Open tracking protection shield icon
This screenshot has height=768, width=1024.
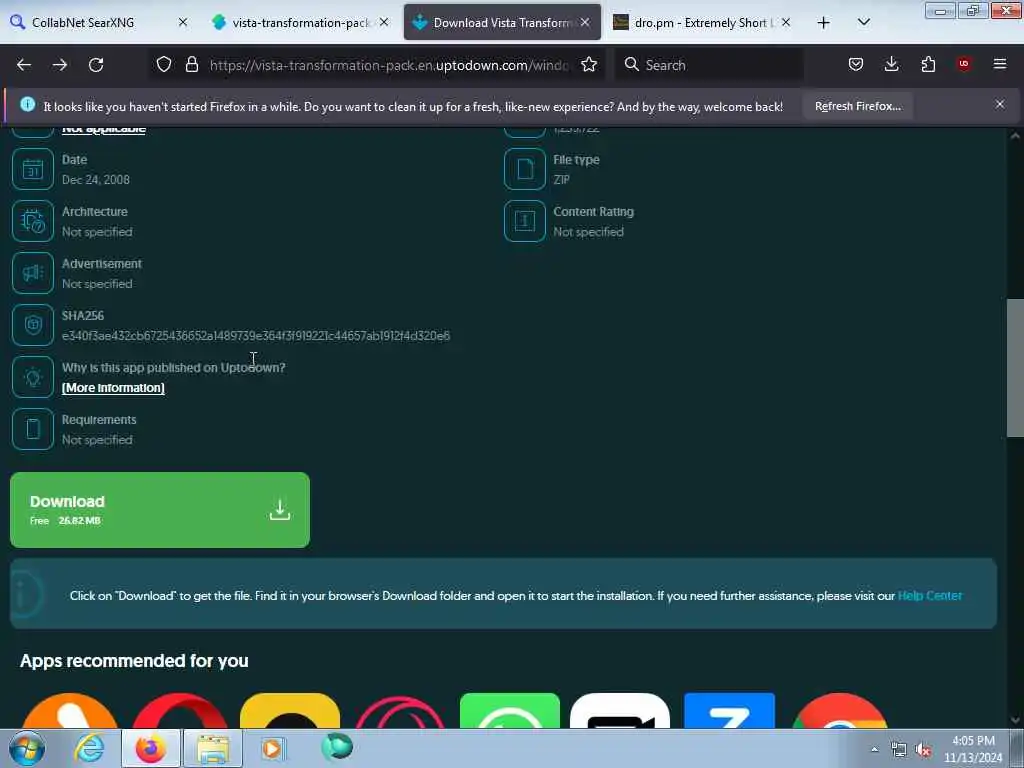point(164,64)
